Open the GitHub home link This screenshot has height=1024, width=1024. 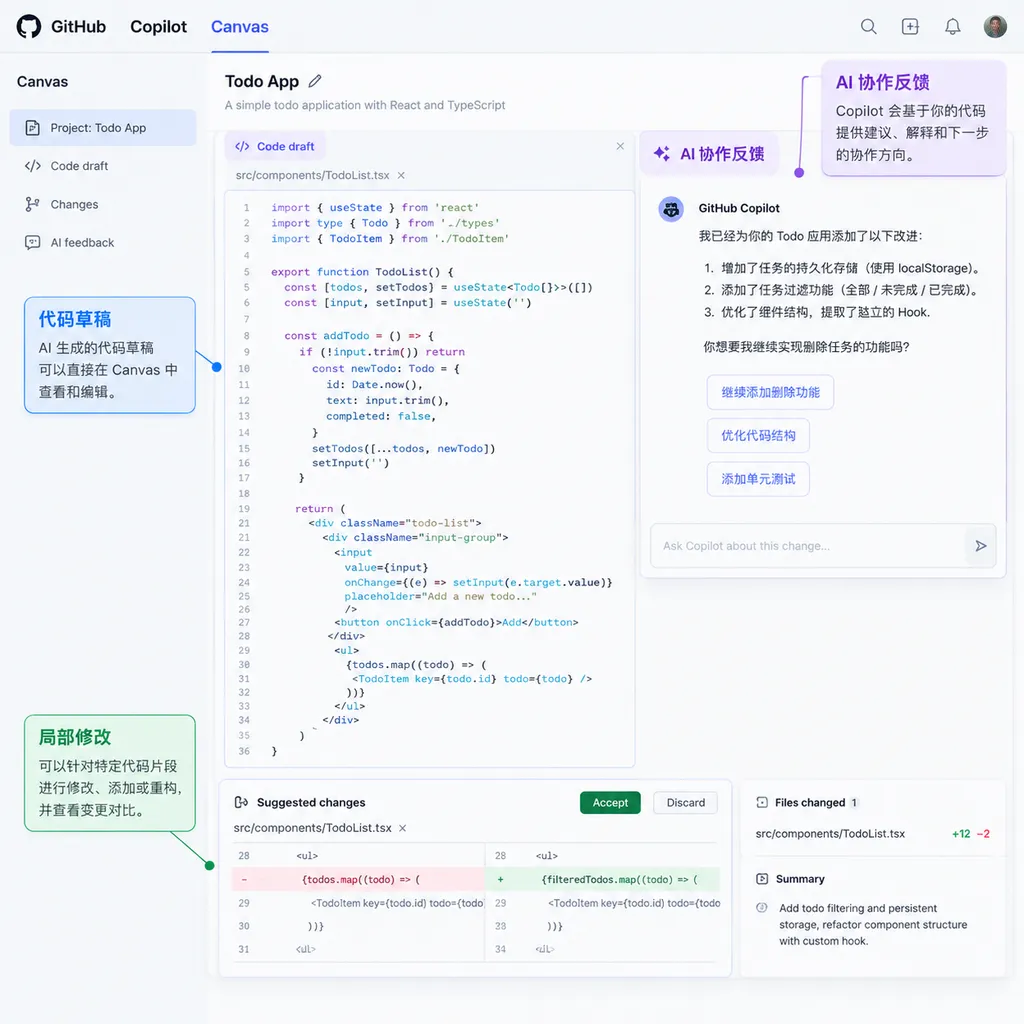tap(78, 27)
